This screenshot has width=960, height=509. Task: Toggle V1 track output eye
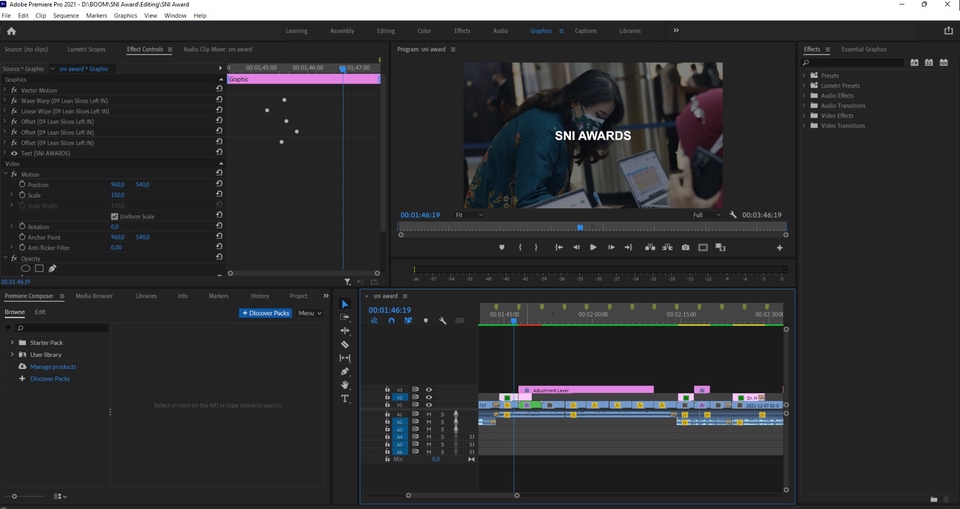[429, 405]
